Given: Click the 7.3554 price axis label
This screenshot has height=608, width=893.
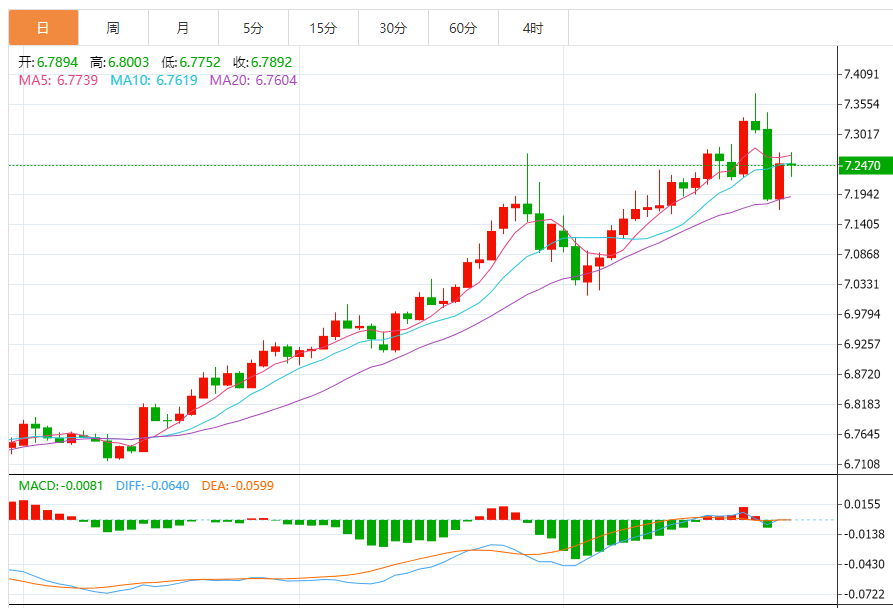Looking at the screenshot, I should pos(862,104).
